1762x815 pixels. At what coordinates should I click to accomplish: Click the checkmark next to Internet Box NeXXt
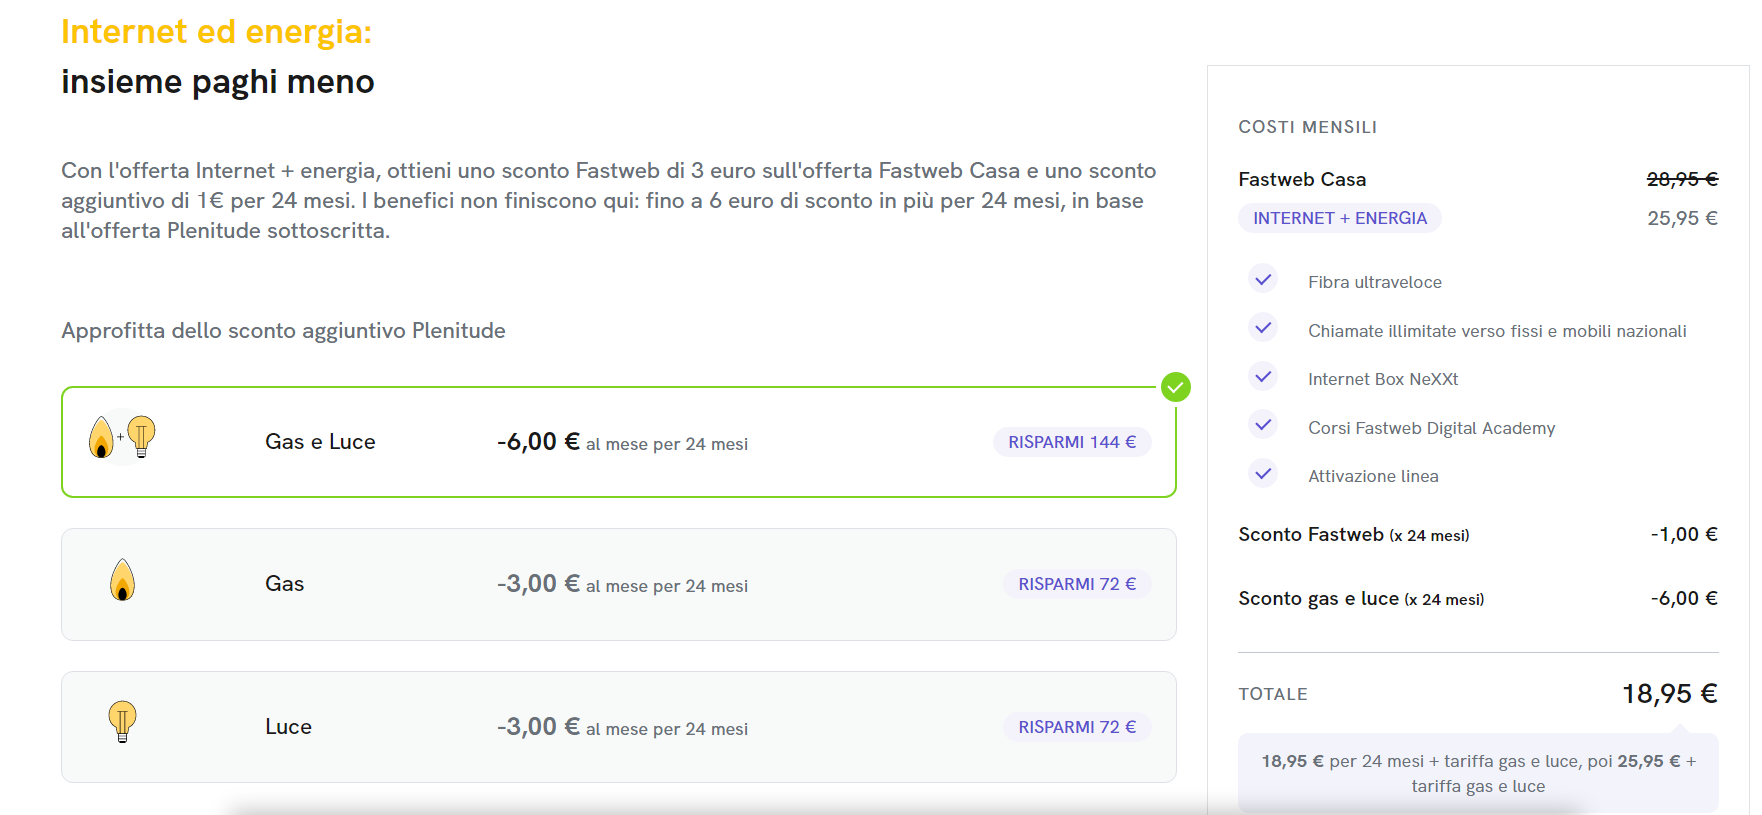point(1264,377)
